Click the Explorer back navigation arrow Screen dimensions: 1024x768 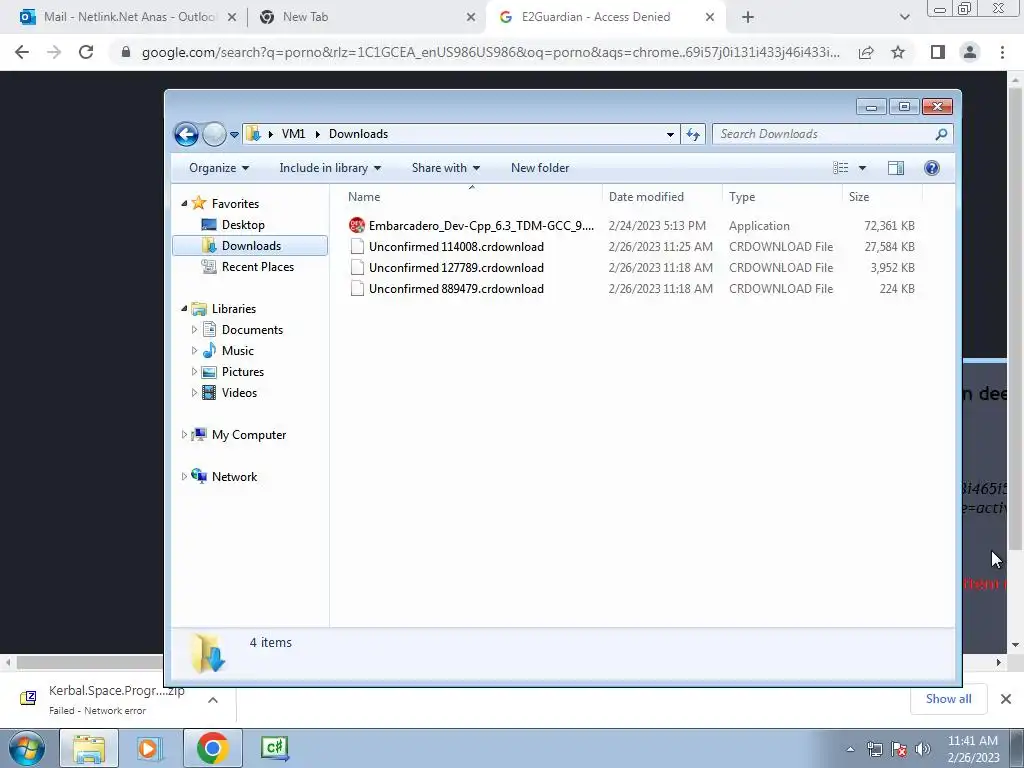point(186,135)
